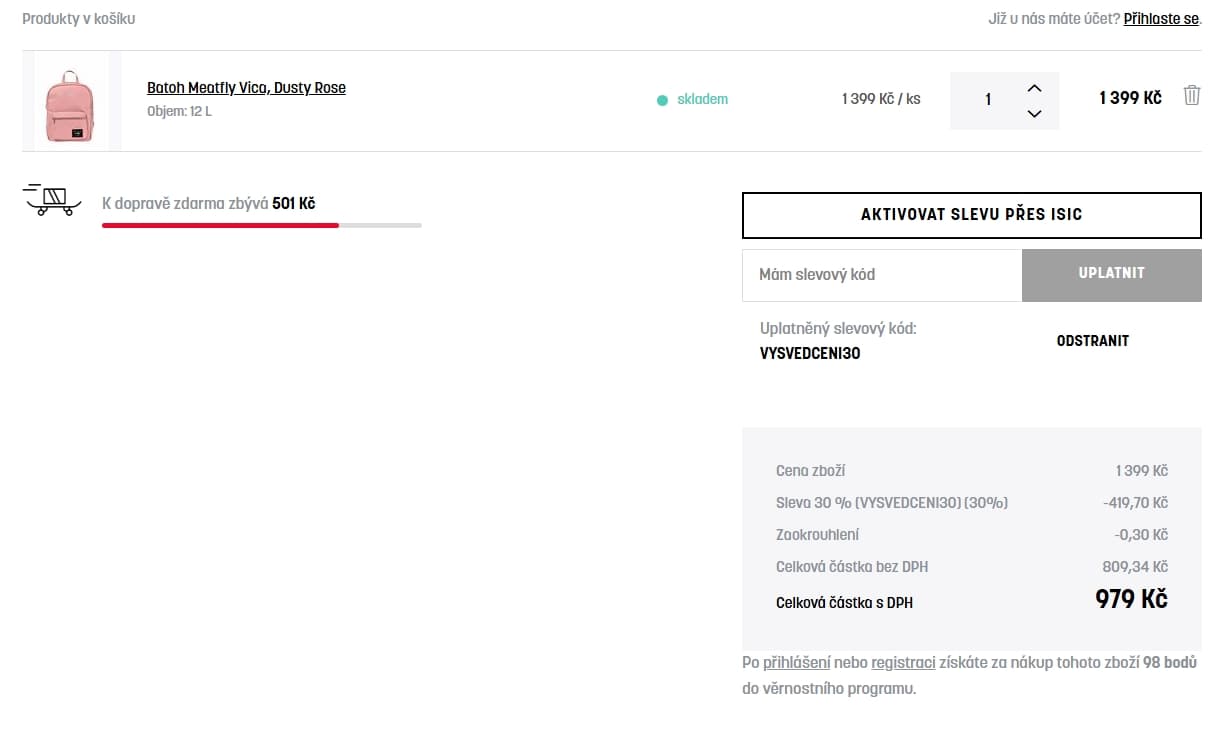Click the Produkty v košíku heading
This screenshot has width=1209, height=746.
tap(78, 18)
